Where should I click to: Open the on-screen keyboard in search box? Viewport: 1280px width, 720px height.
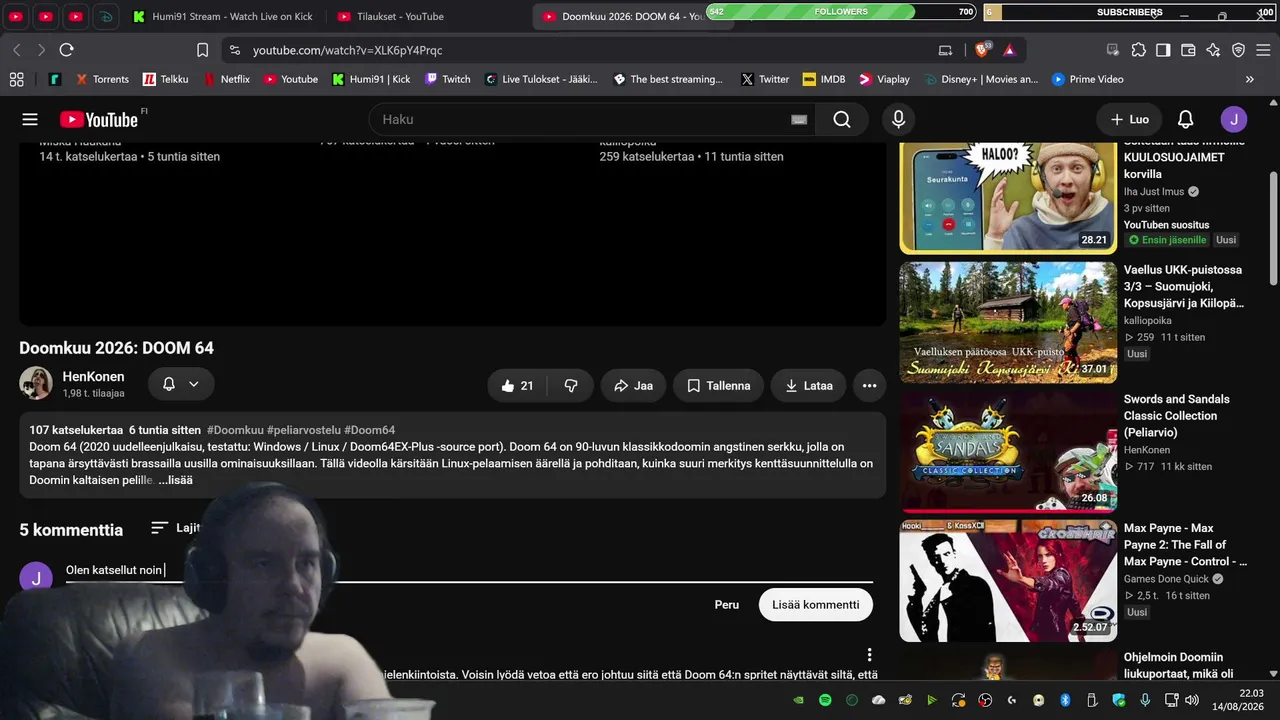[799, 120]
